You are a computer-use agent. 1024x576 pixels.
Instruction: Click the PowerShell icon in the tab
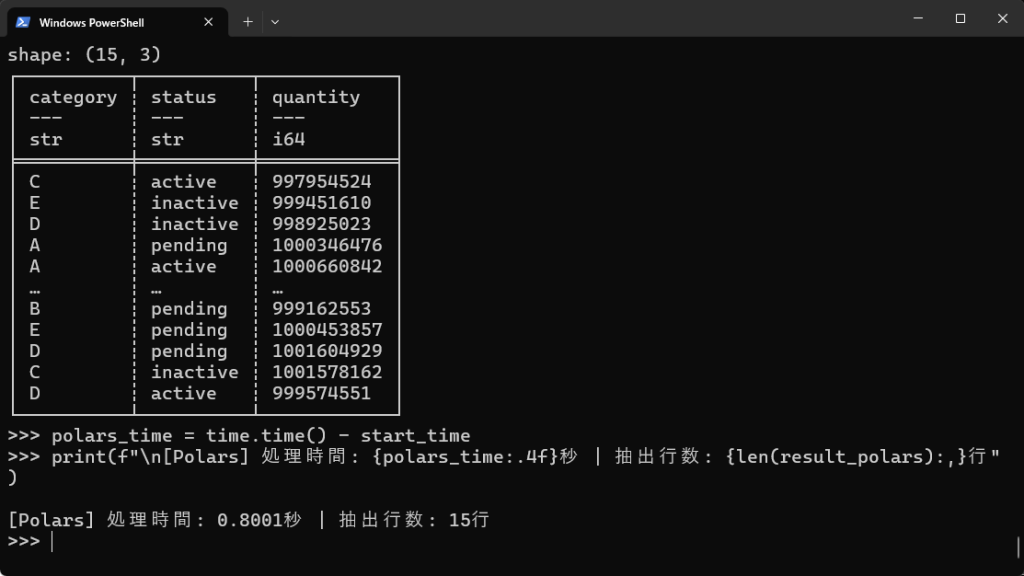tap(23, 21)
